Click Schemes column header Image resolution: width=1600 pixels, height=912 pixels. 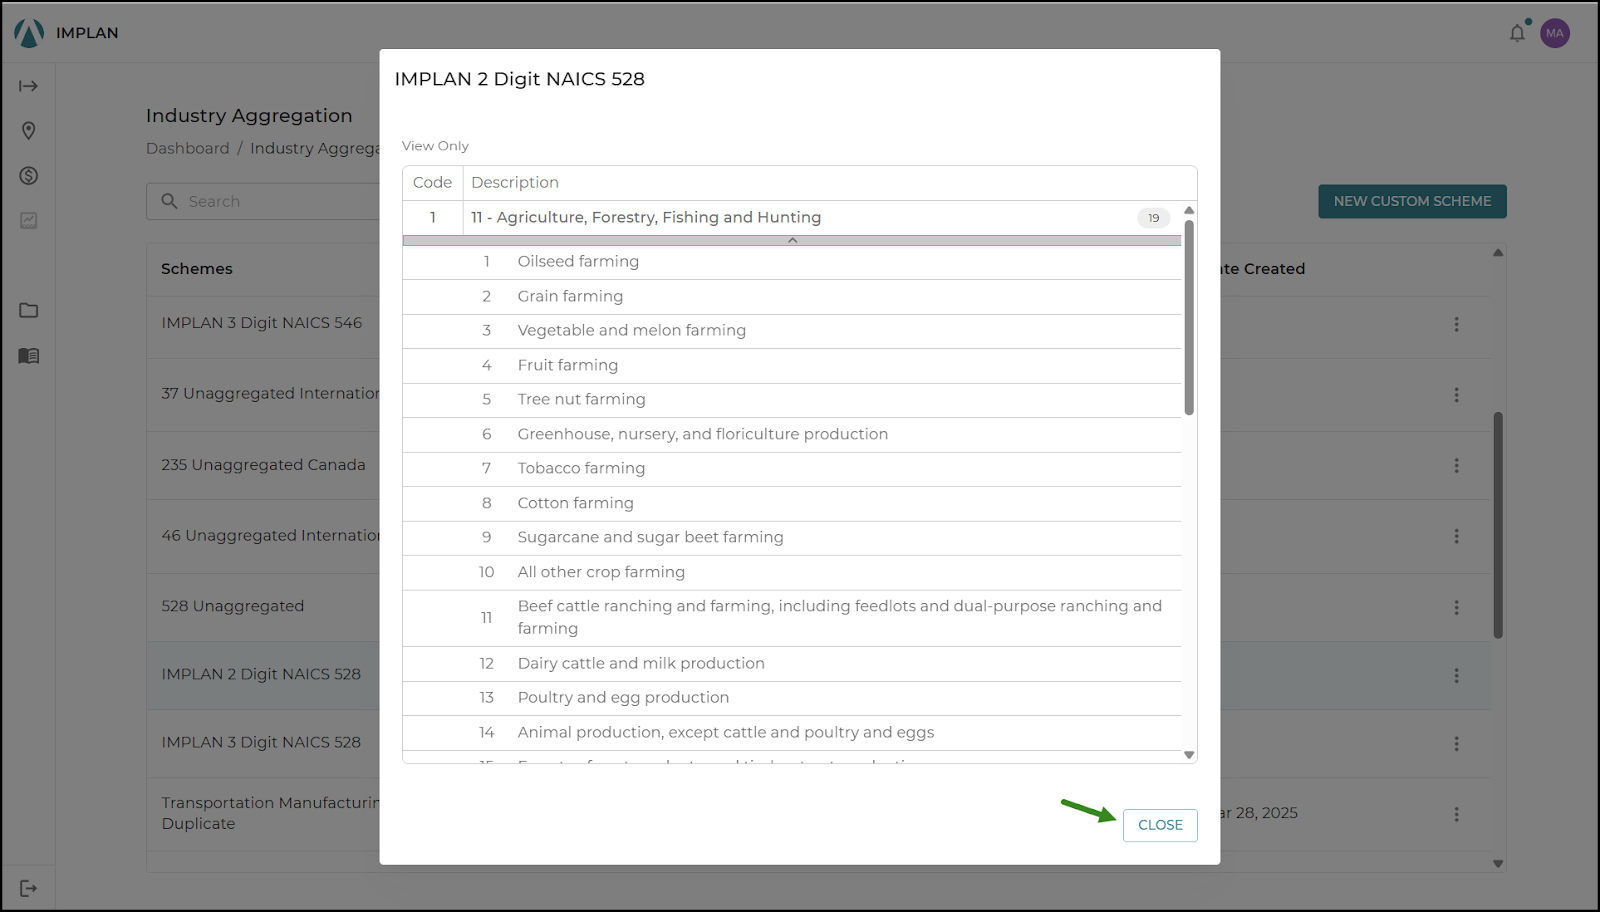click(x=197, y=269)
